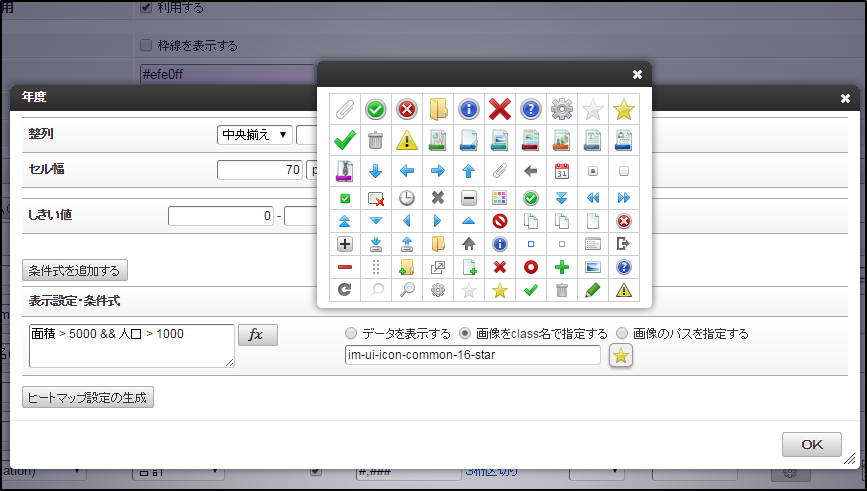Choose the clock icon from the grid

(407, 198)
